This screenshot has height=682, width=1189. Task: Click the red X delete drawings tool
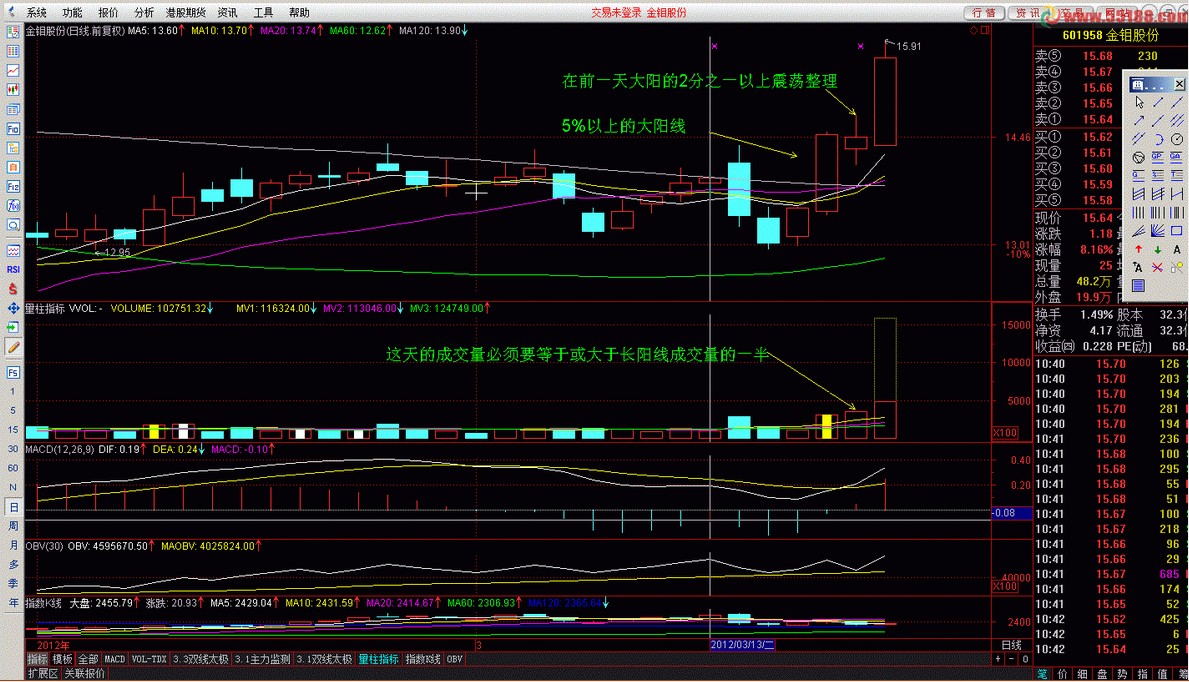coord(1157,267)
